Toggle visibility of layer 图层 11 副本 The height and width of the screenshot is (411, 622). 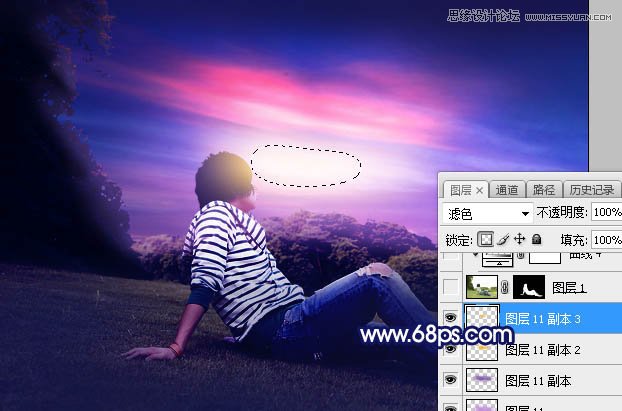pos(450,380)
